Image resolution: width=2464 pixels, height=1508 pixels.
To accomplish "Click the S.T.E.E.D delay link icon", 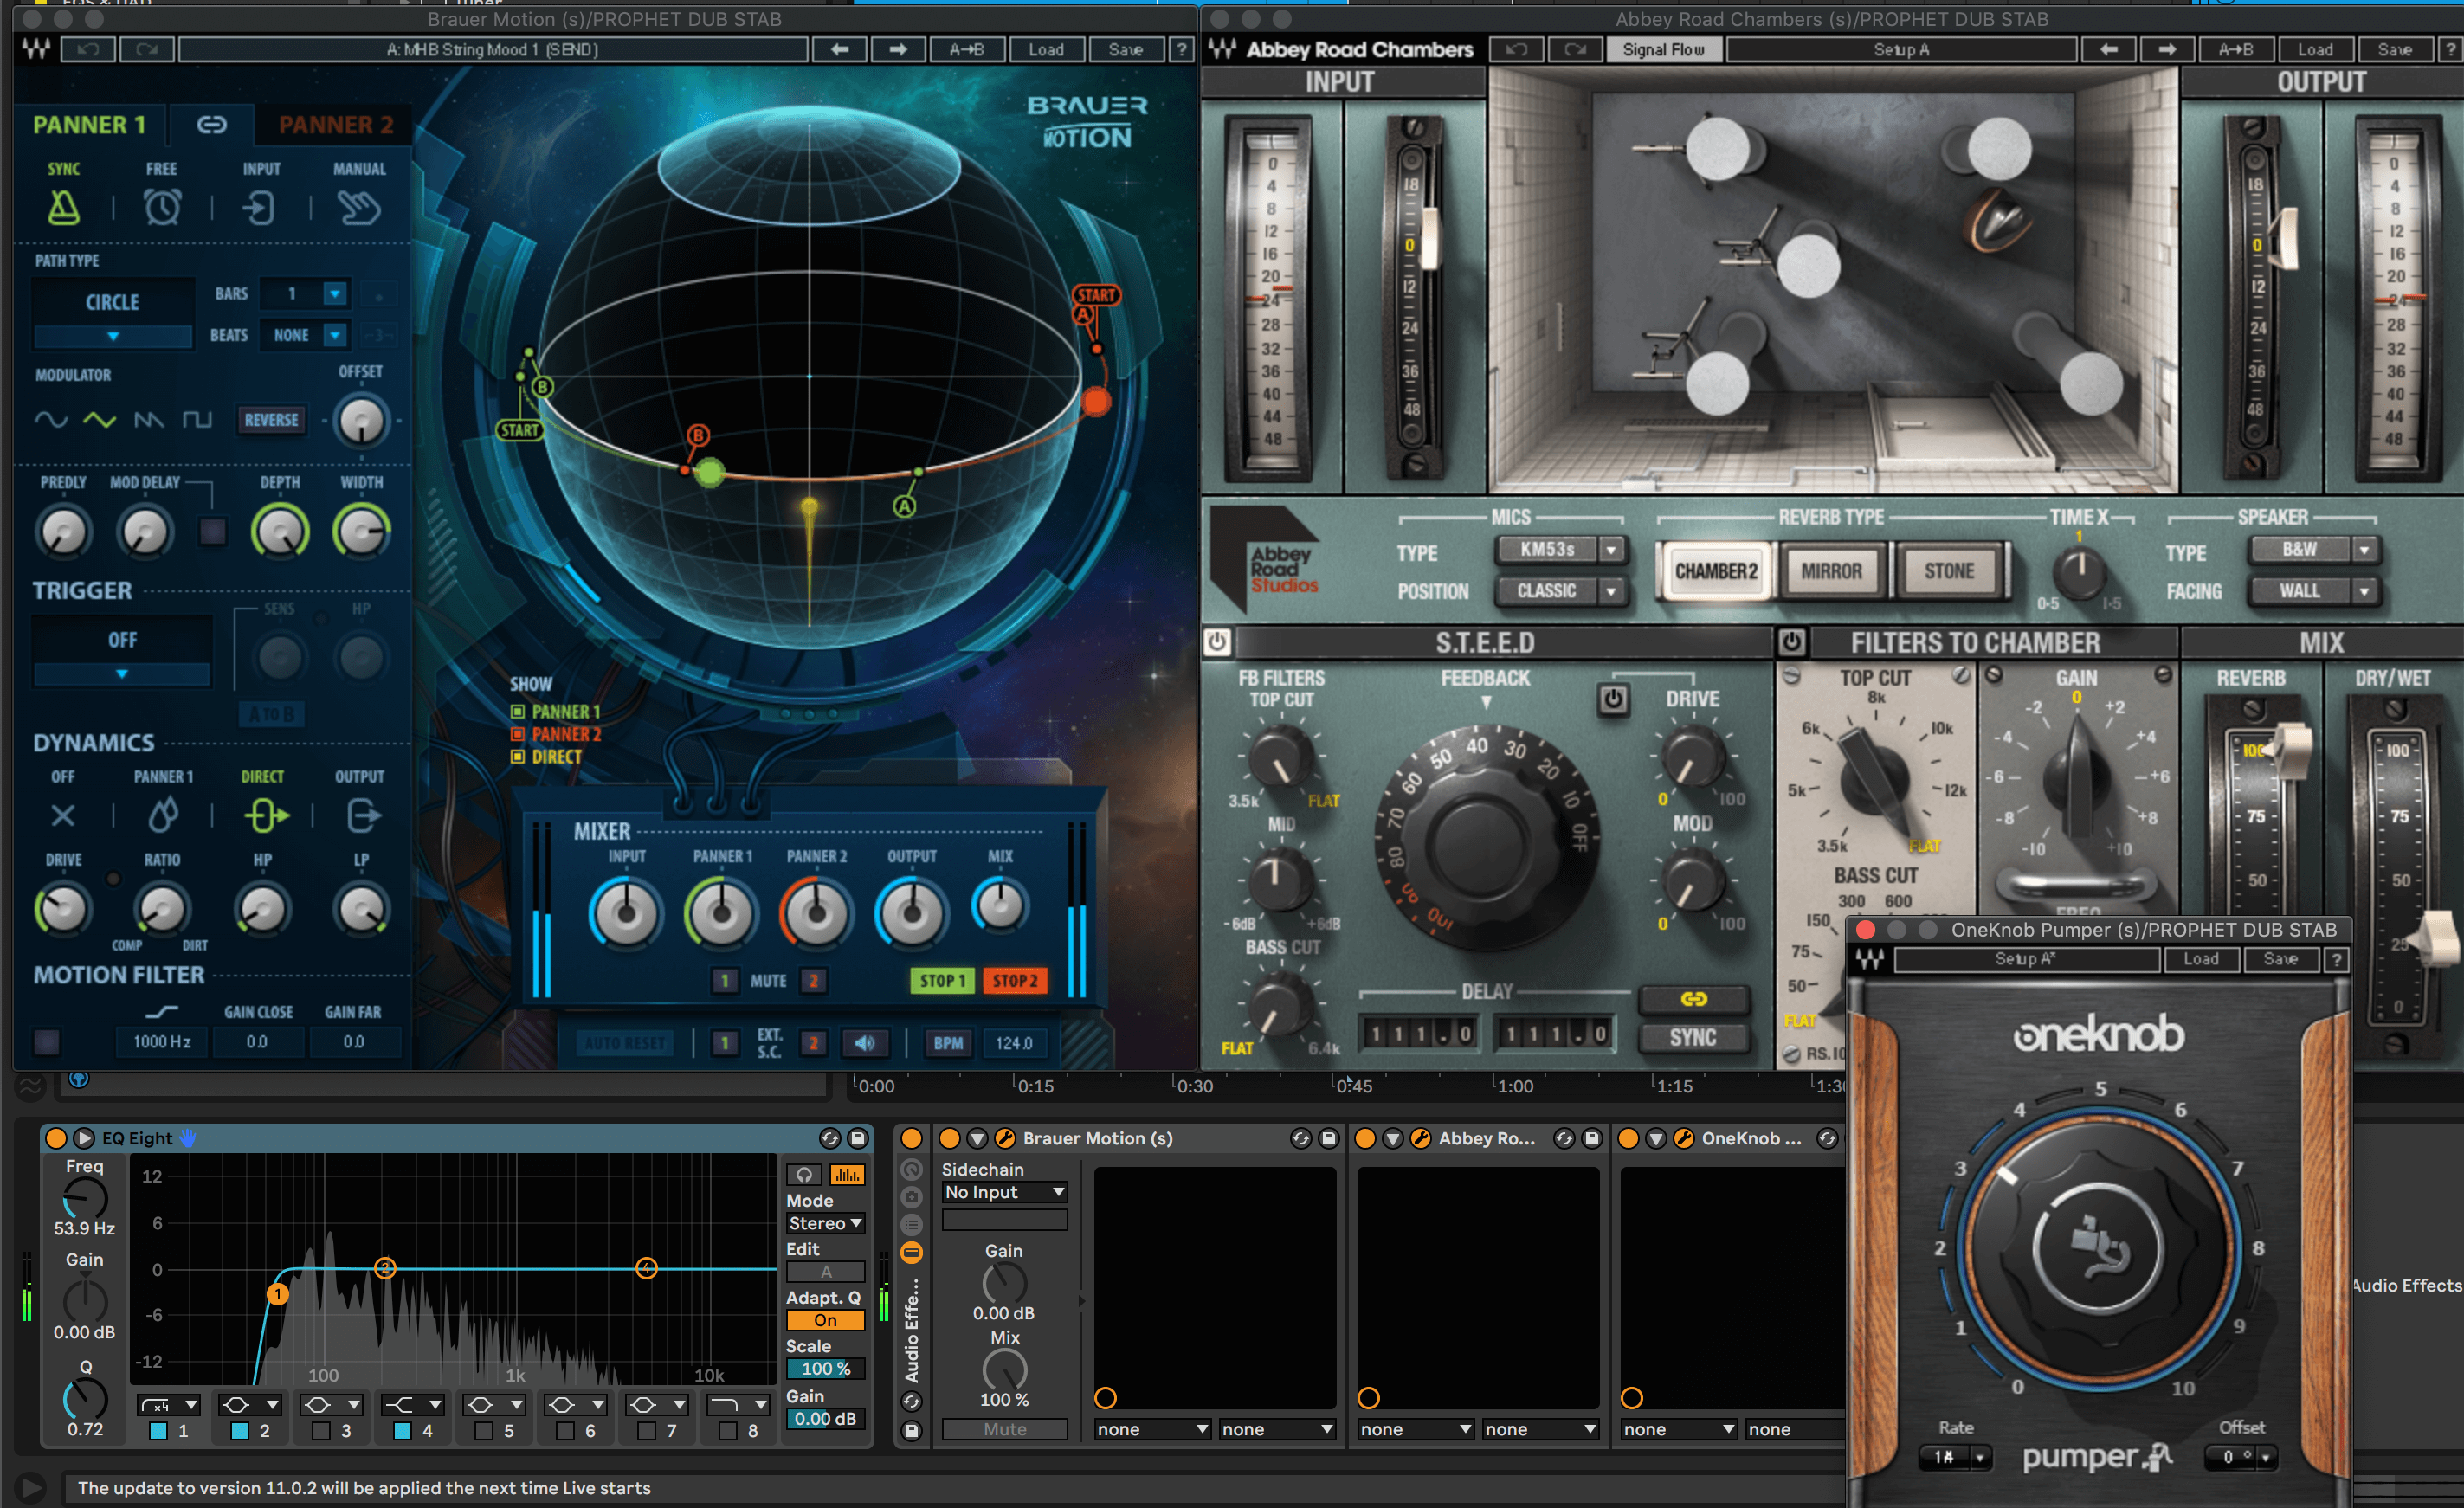I will coord(1693,998).
